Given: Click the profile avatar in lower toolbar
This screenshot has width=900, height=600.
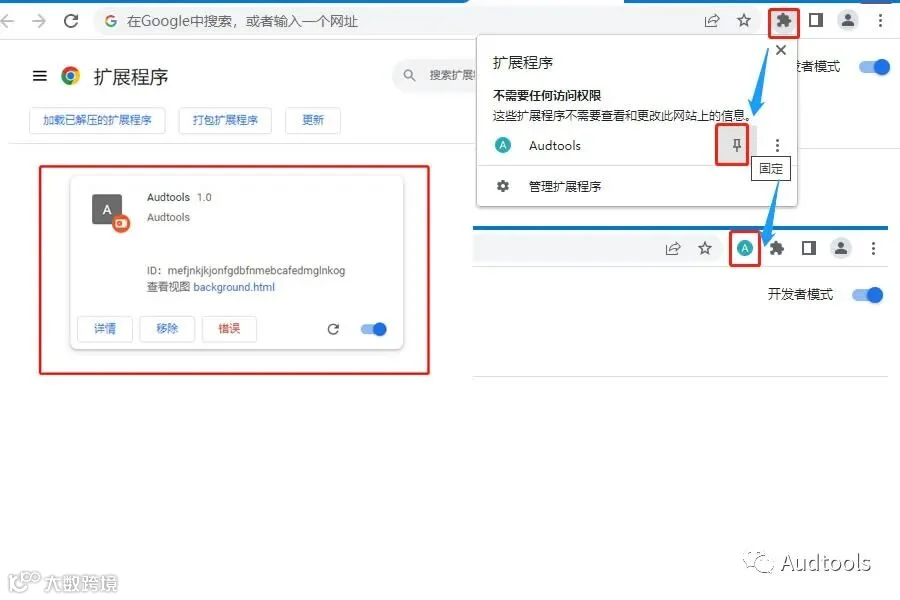Looking at the screenshot, I should [841, 248].
